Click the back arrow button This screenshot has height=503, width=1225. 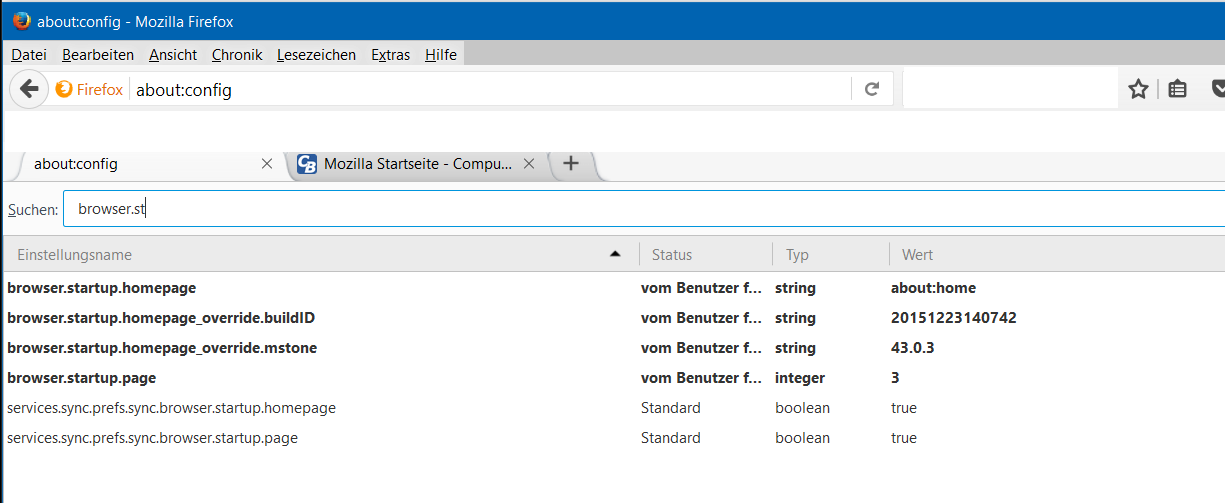point(29,89)
